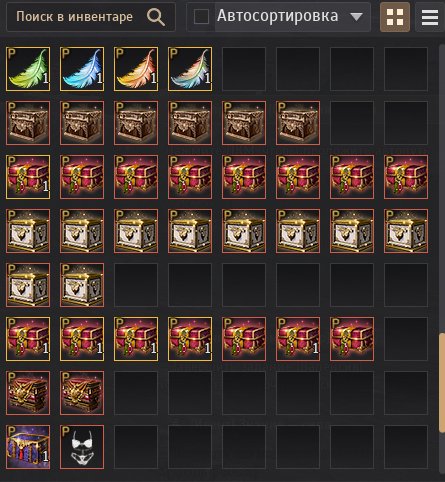The image size is (445, 482).
Task: Switch to grid view icon
Action: click(395, 17)
